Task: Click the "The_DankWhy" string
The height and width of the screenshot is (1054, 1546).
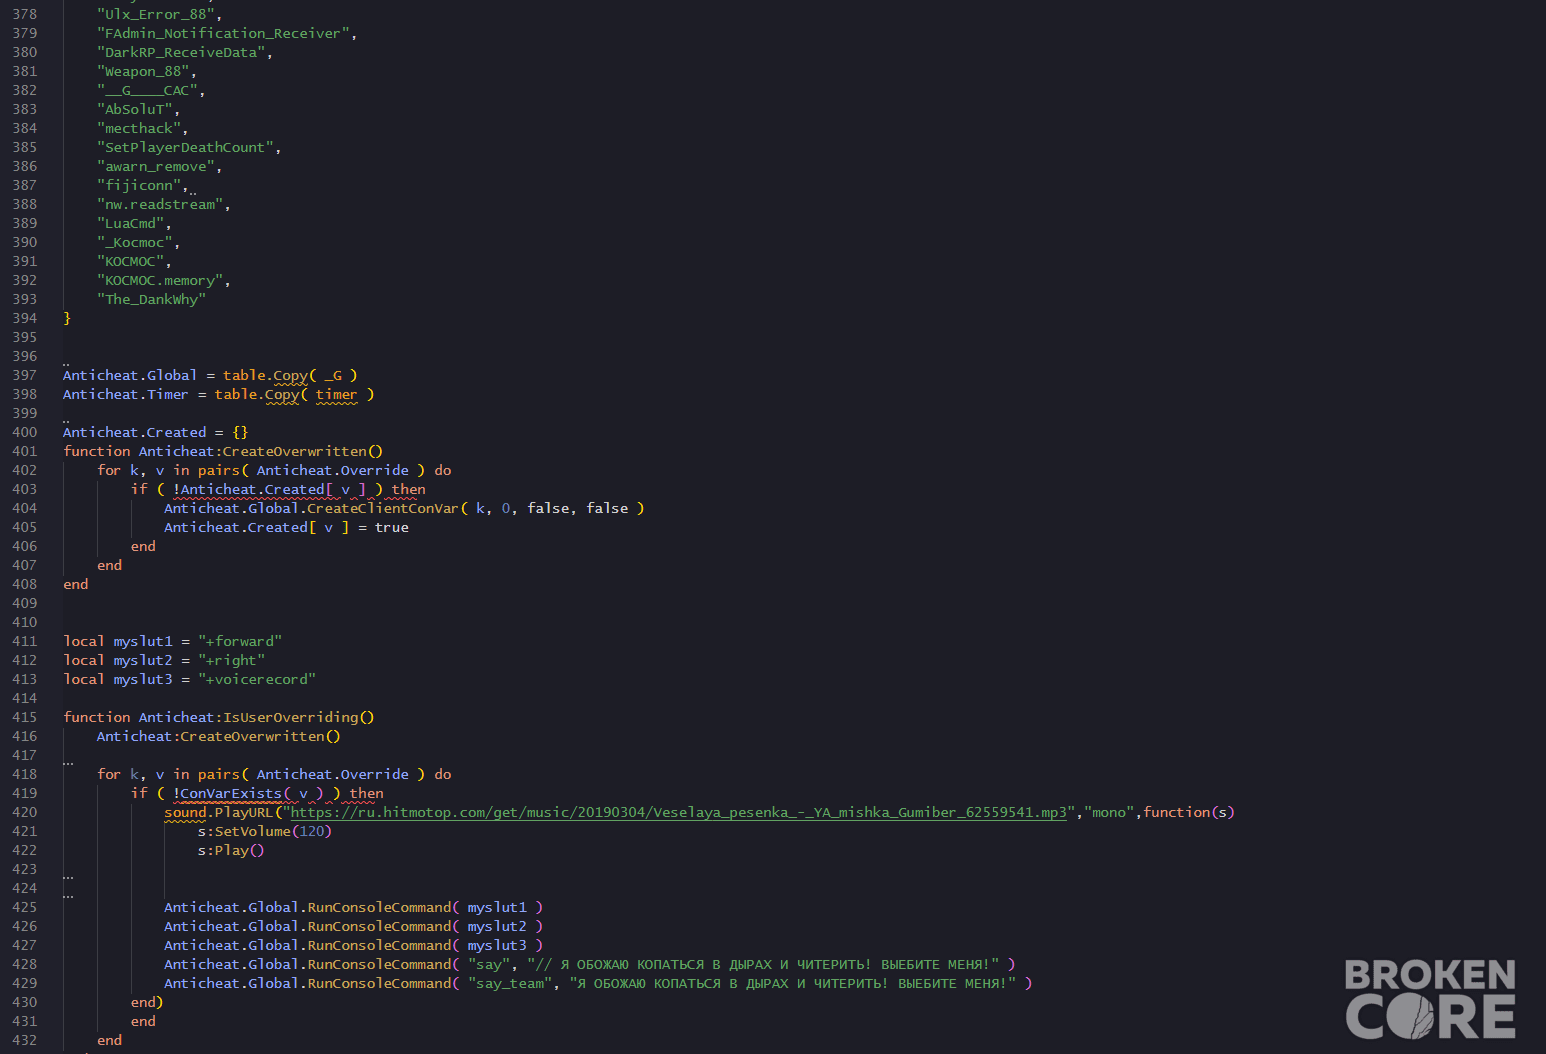Action: click(x=152, y=299)
